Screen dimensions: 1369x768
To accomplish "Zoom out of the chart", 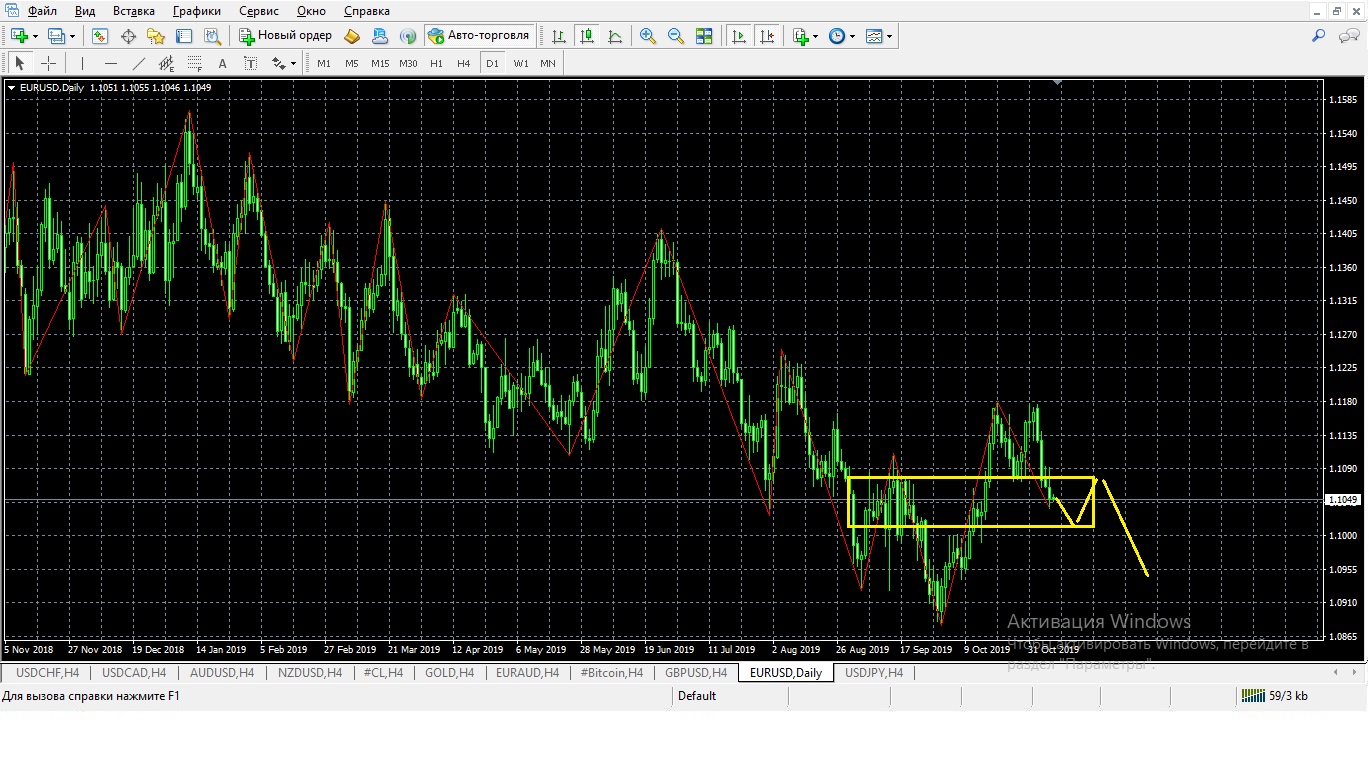I will (x=676, y=36).
